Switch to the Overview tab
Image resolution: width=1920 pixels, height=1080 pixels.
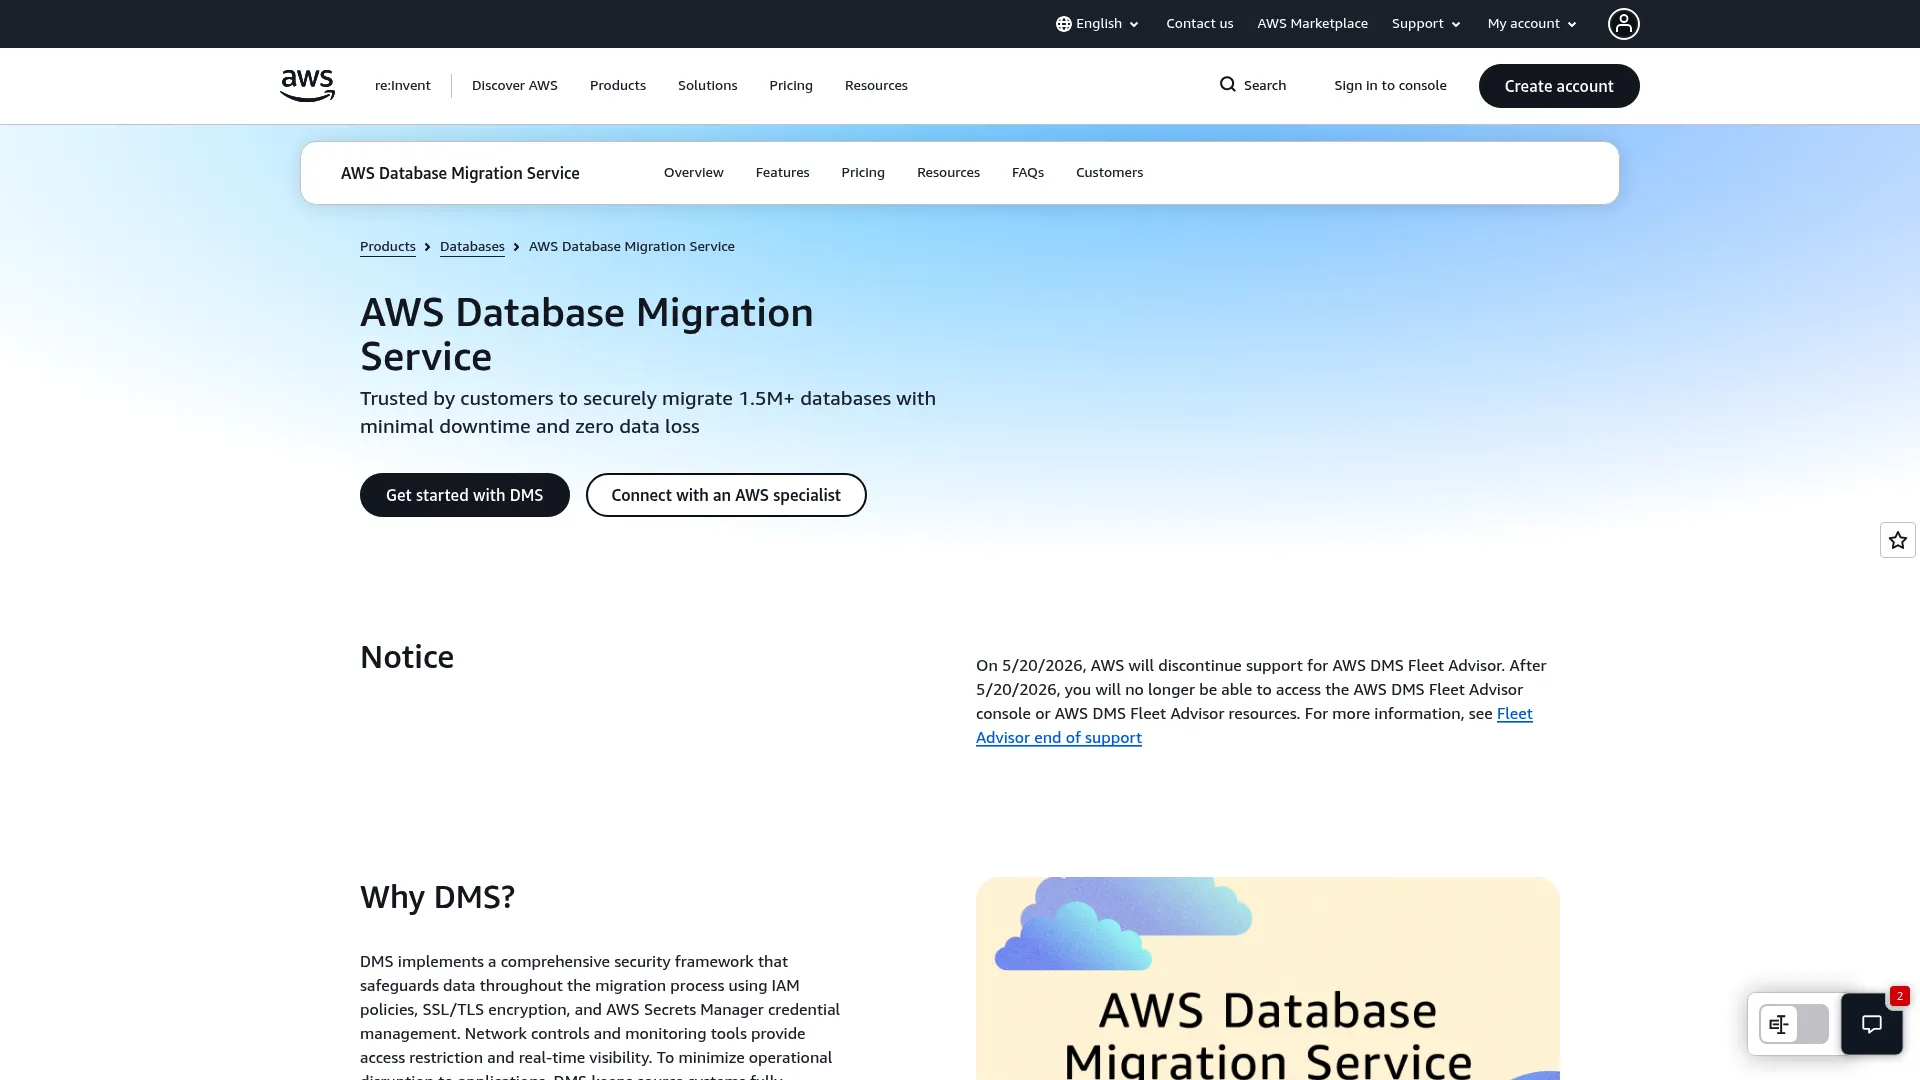(x=693, y=172)
